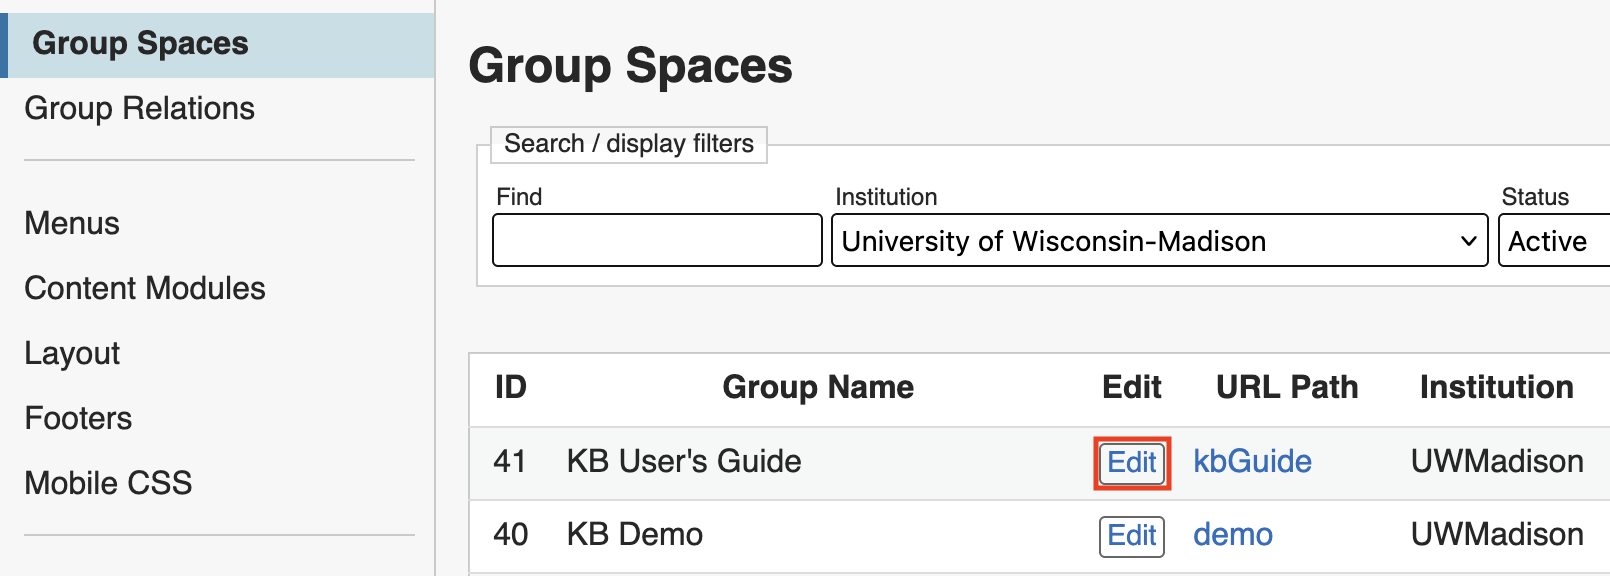
Task: Navigate to Footers page
Action: [78, 418]
